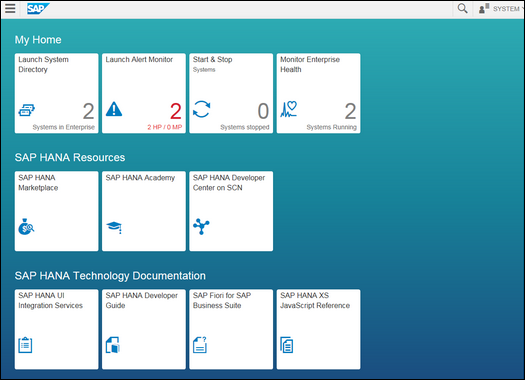Click the stopped systems count 0
This screenshot has width=525, height=380.
click(263, 111)
